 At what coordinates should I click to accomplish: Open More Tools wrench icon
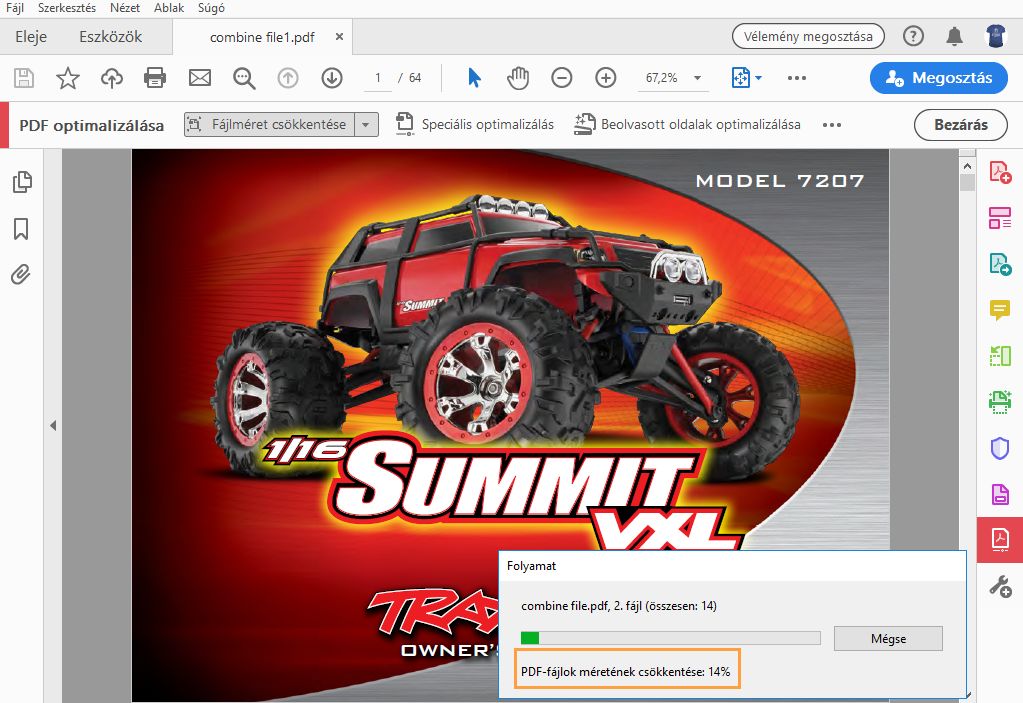[x=1000, y=586]
